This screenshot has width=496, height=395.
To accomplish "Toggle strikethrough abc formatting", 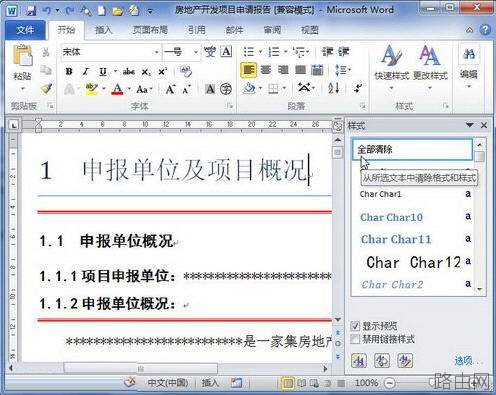I will pos(129,71).
